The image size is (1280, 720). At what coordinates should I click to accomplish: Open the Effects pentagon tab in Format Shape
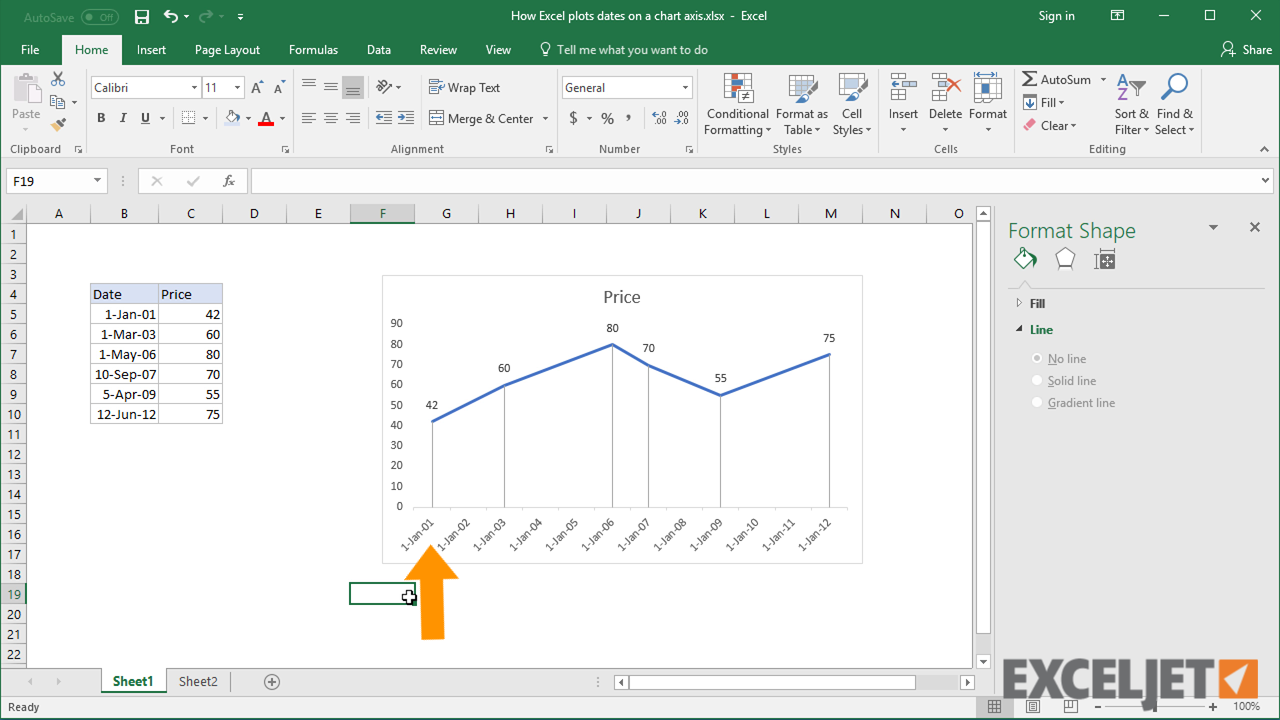(1065, 260)
